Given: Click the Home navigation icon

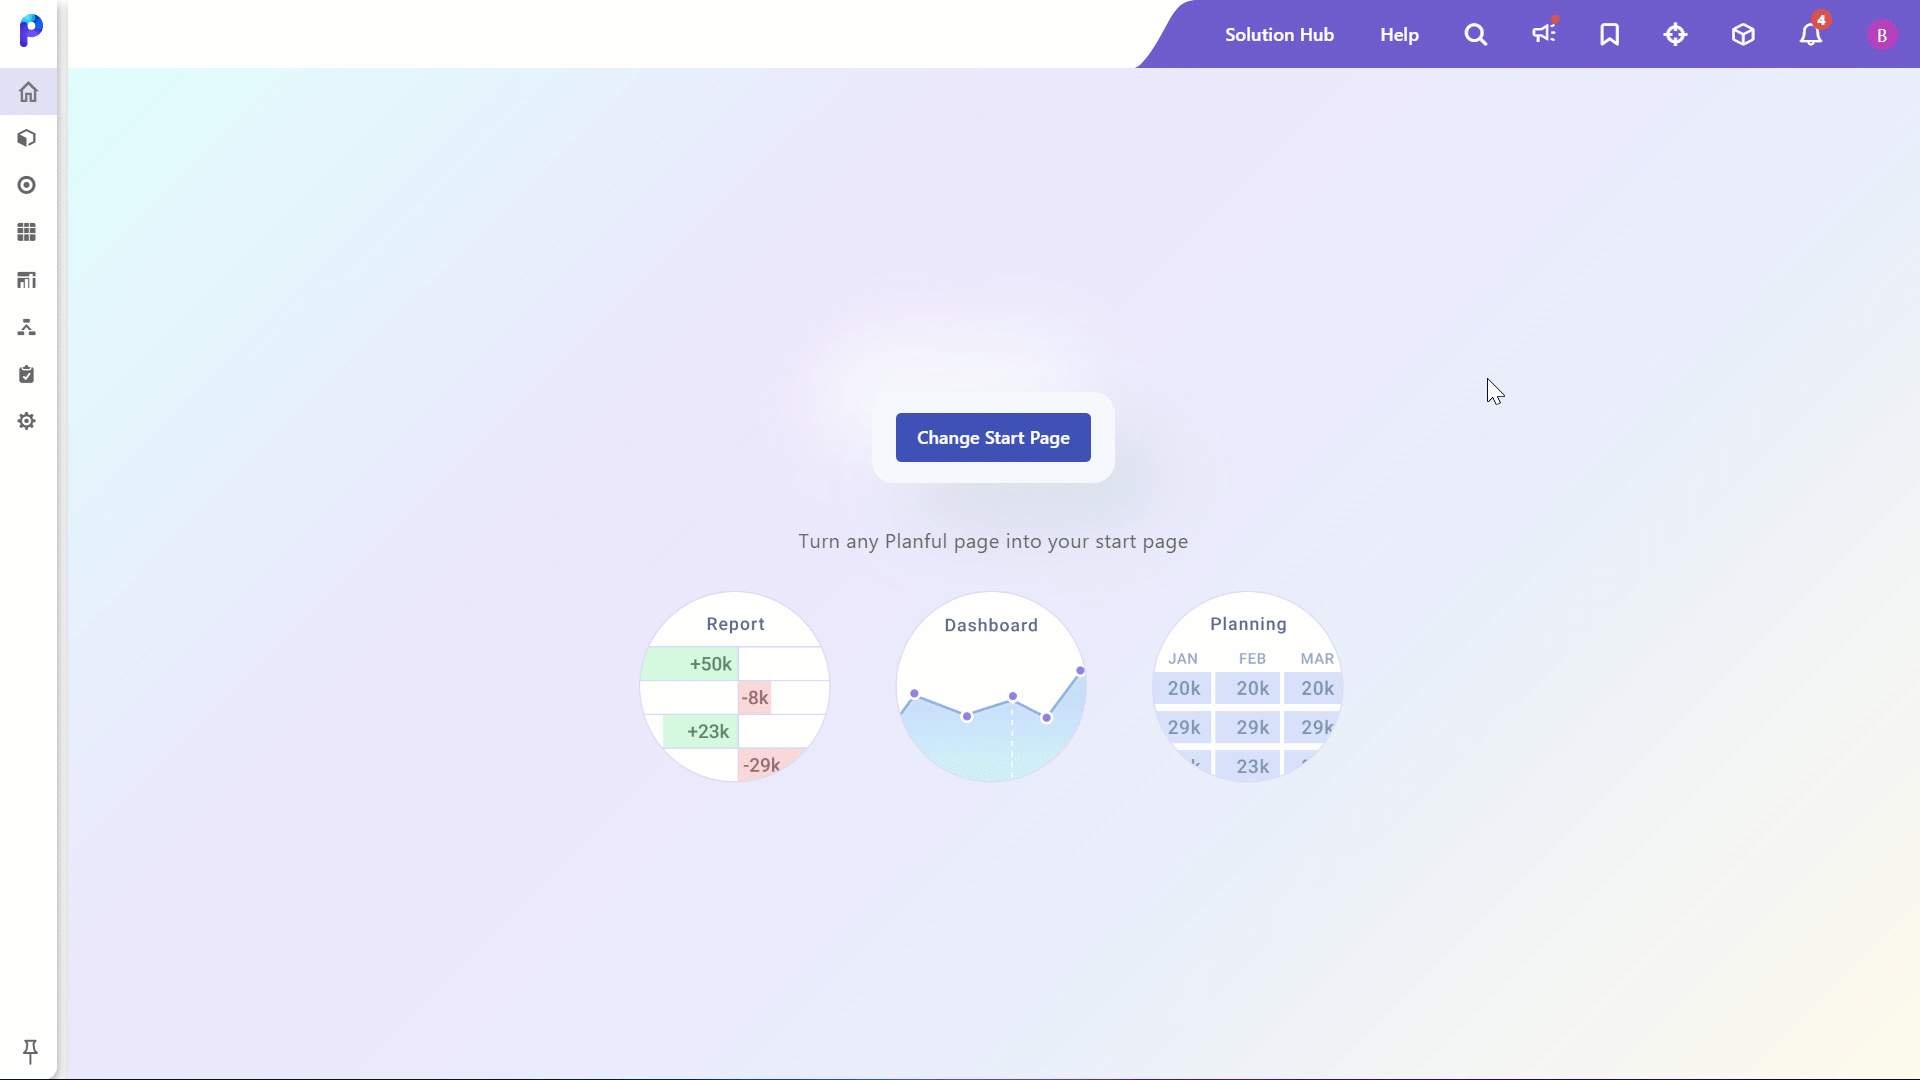Looking at the screenshot, I should 28,91.
